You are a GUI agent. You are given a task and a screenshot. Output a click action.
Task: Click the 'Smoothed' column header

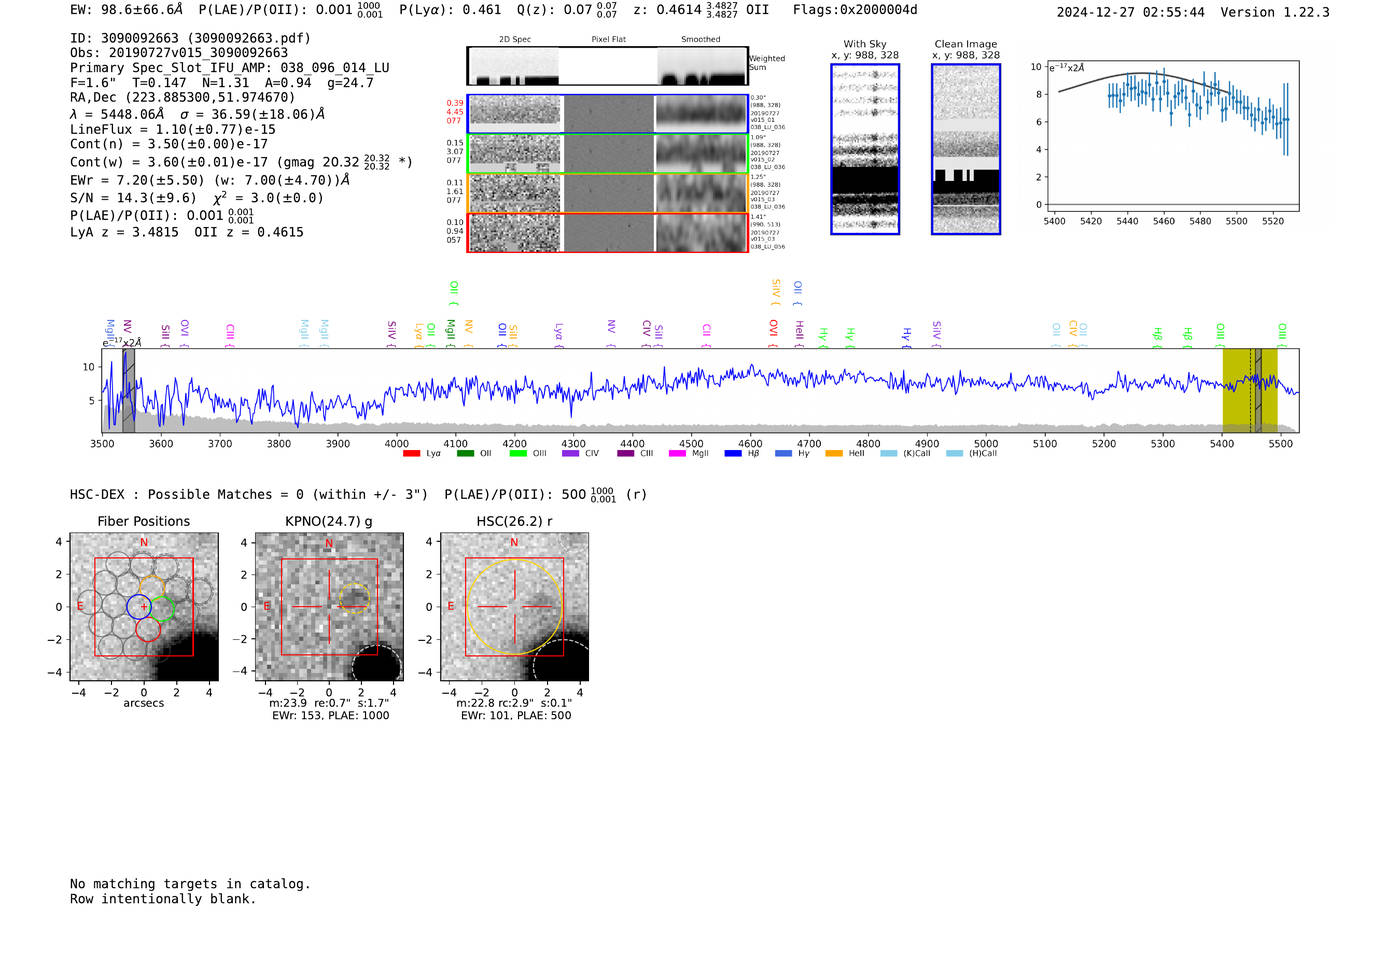coord(700,40)
